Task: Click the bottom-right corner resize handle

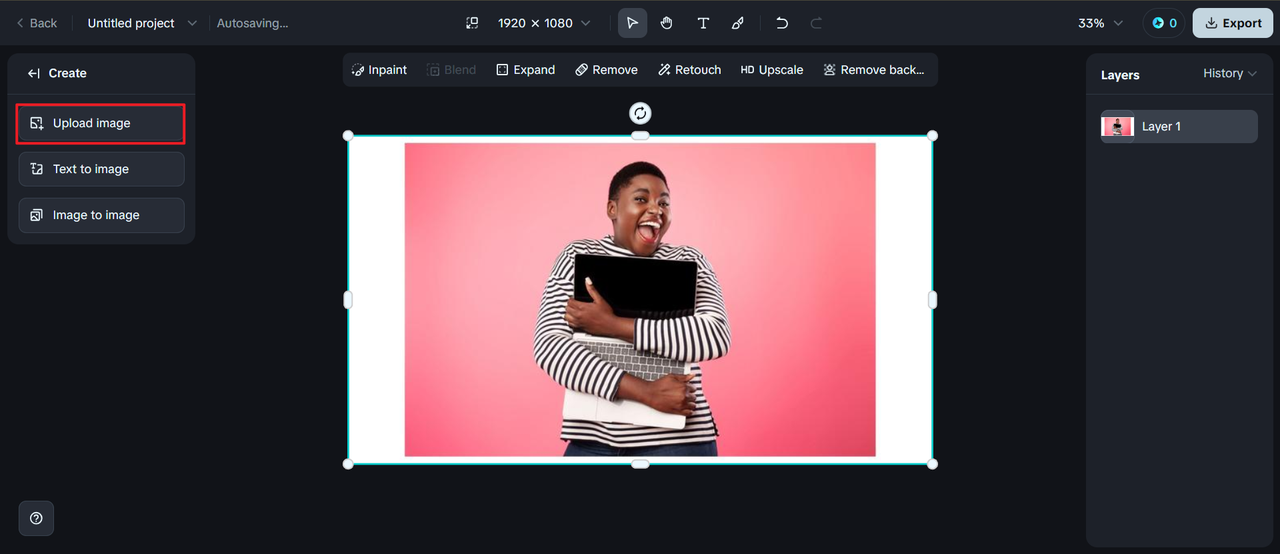Action: [932, 463]
